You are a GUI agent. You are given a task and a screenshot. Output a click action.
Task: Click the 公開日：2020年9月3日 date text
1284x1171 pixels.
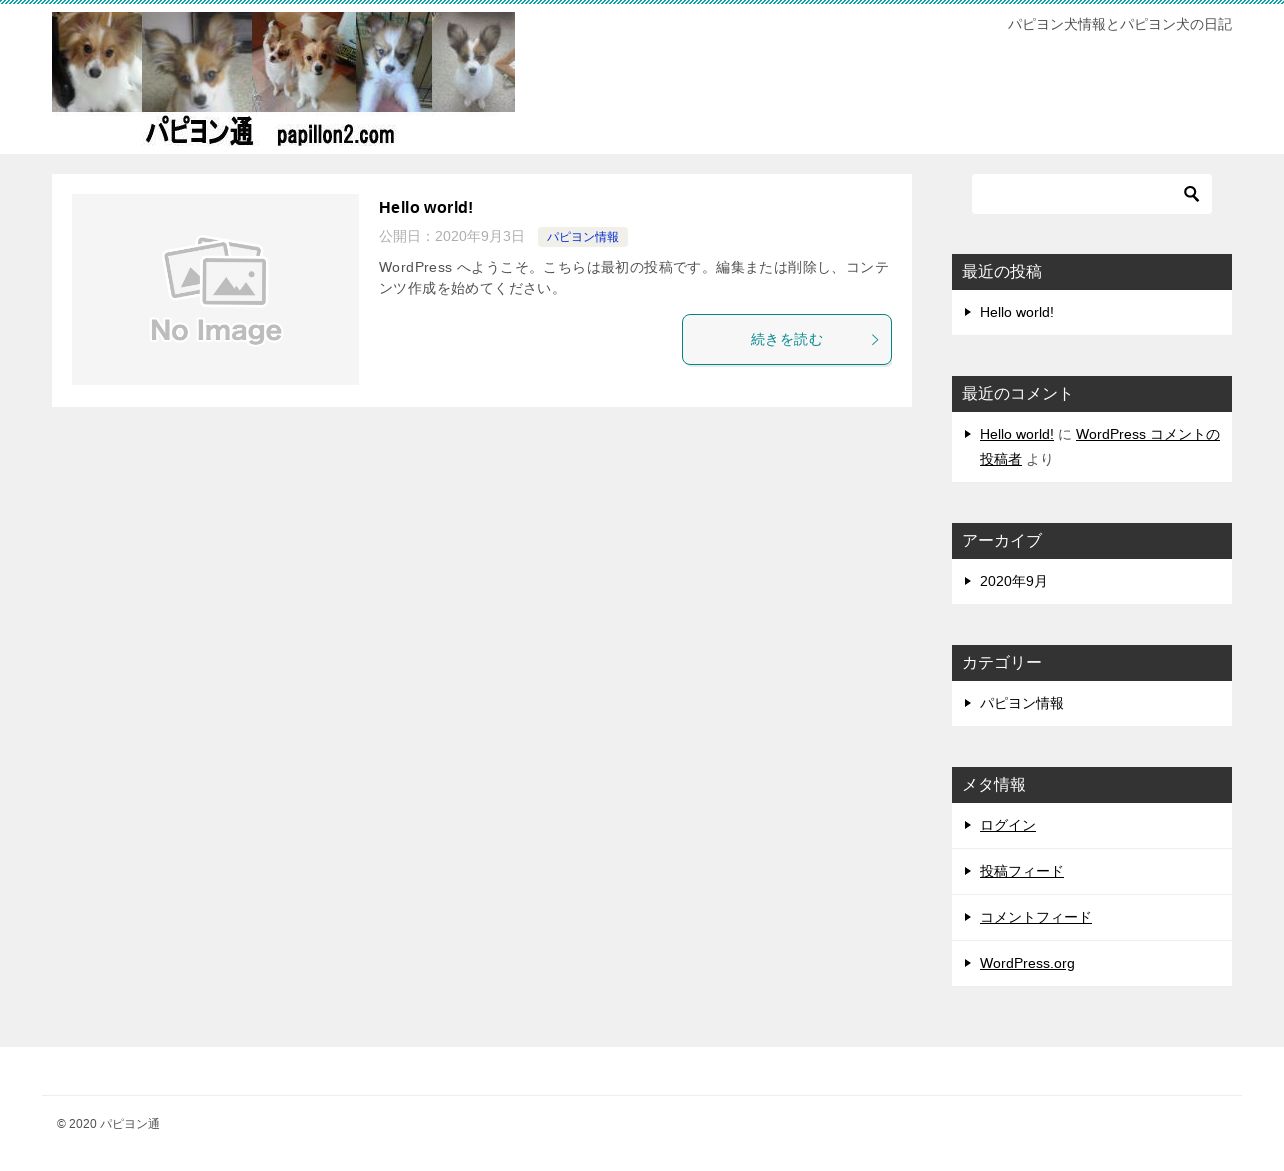(452, 237)
